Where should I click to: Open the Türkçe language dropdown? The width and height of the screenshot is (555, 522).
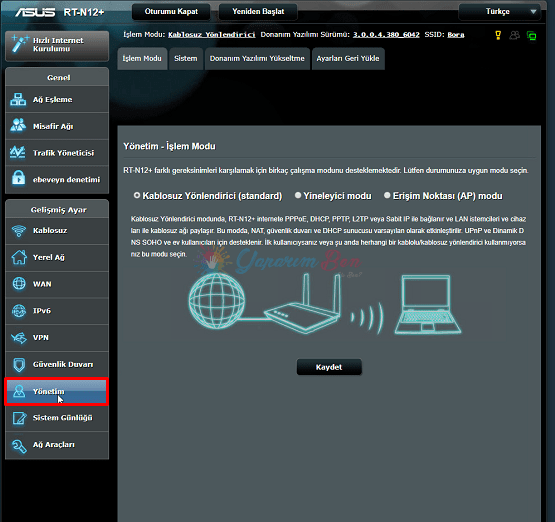click(499, 12)
